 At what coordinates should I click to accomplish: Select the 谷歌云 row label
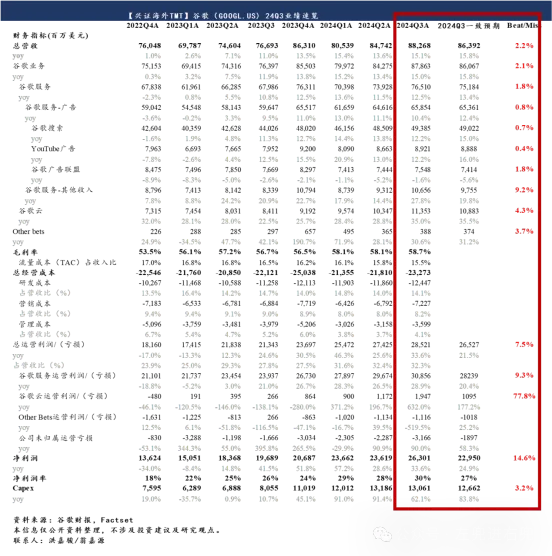[30, 211]
